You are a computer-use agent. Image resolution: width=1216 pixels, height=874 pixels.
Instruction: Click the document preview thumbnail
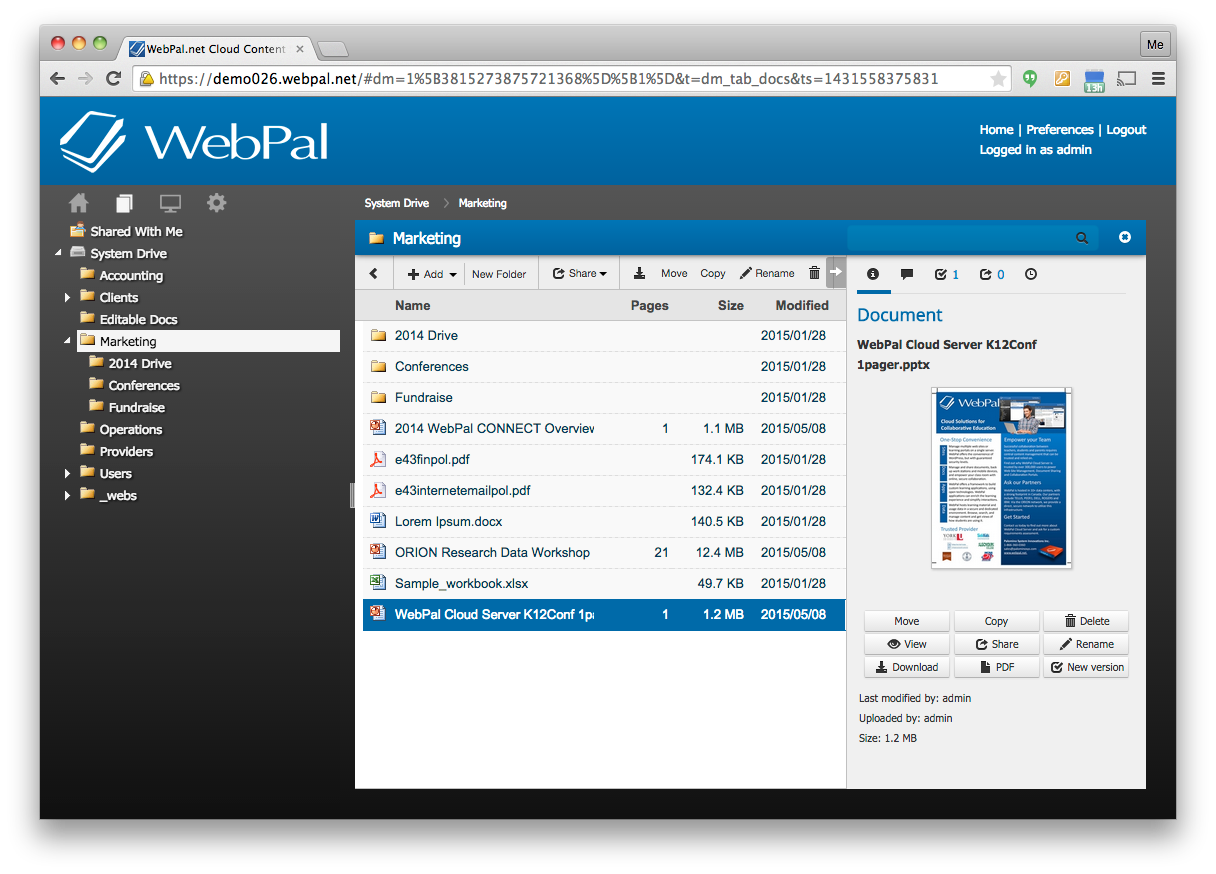(x=1001, y=478)
